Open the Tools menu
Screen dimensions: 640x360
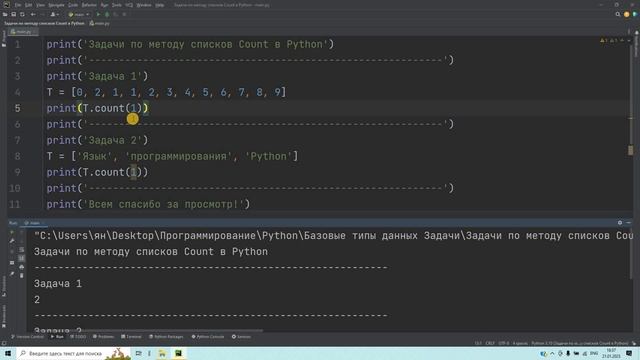[117, 5]
